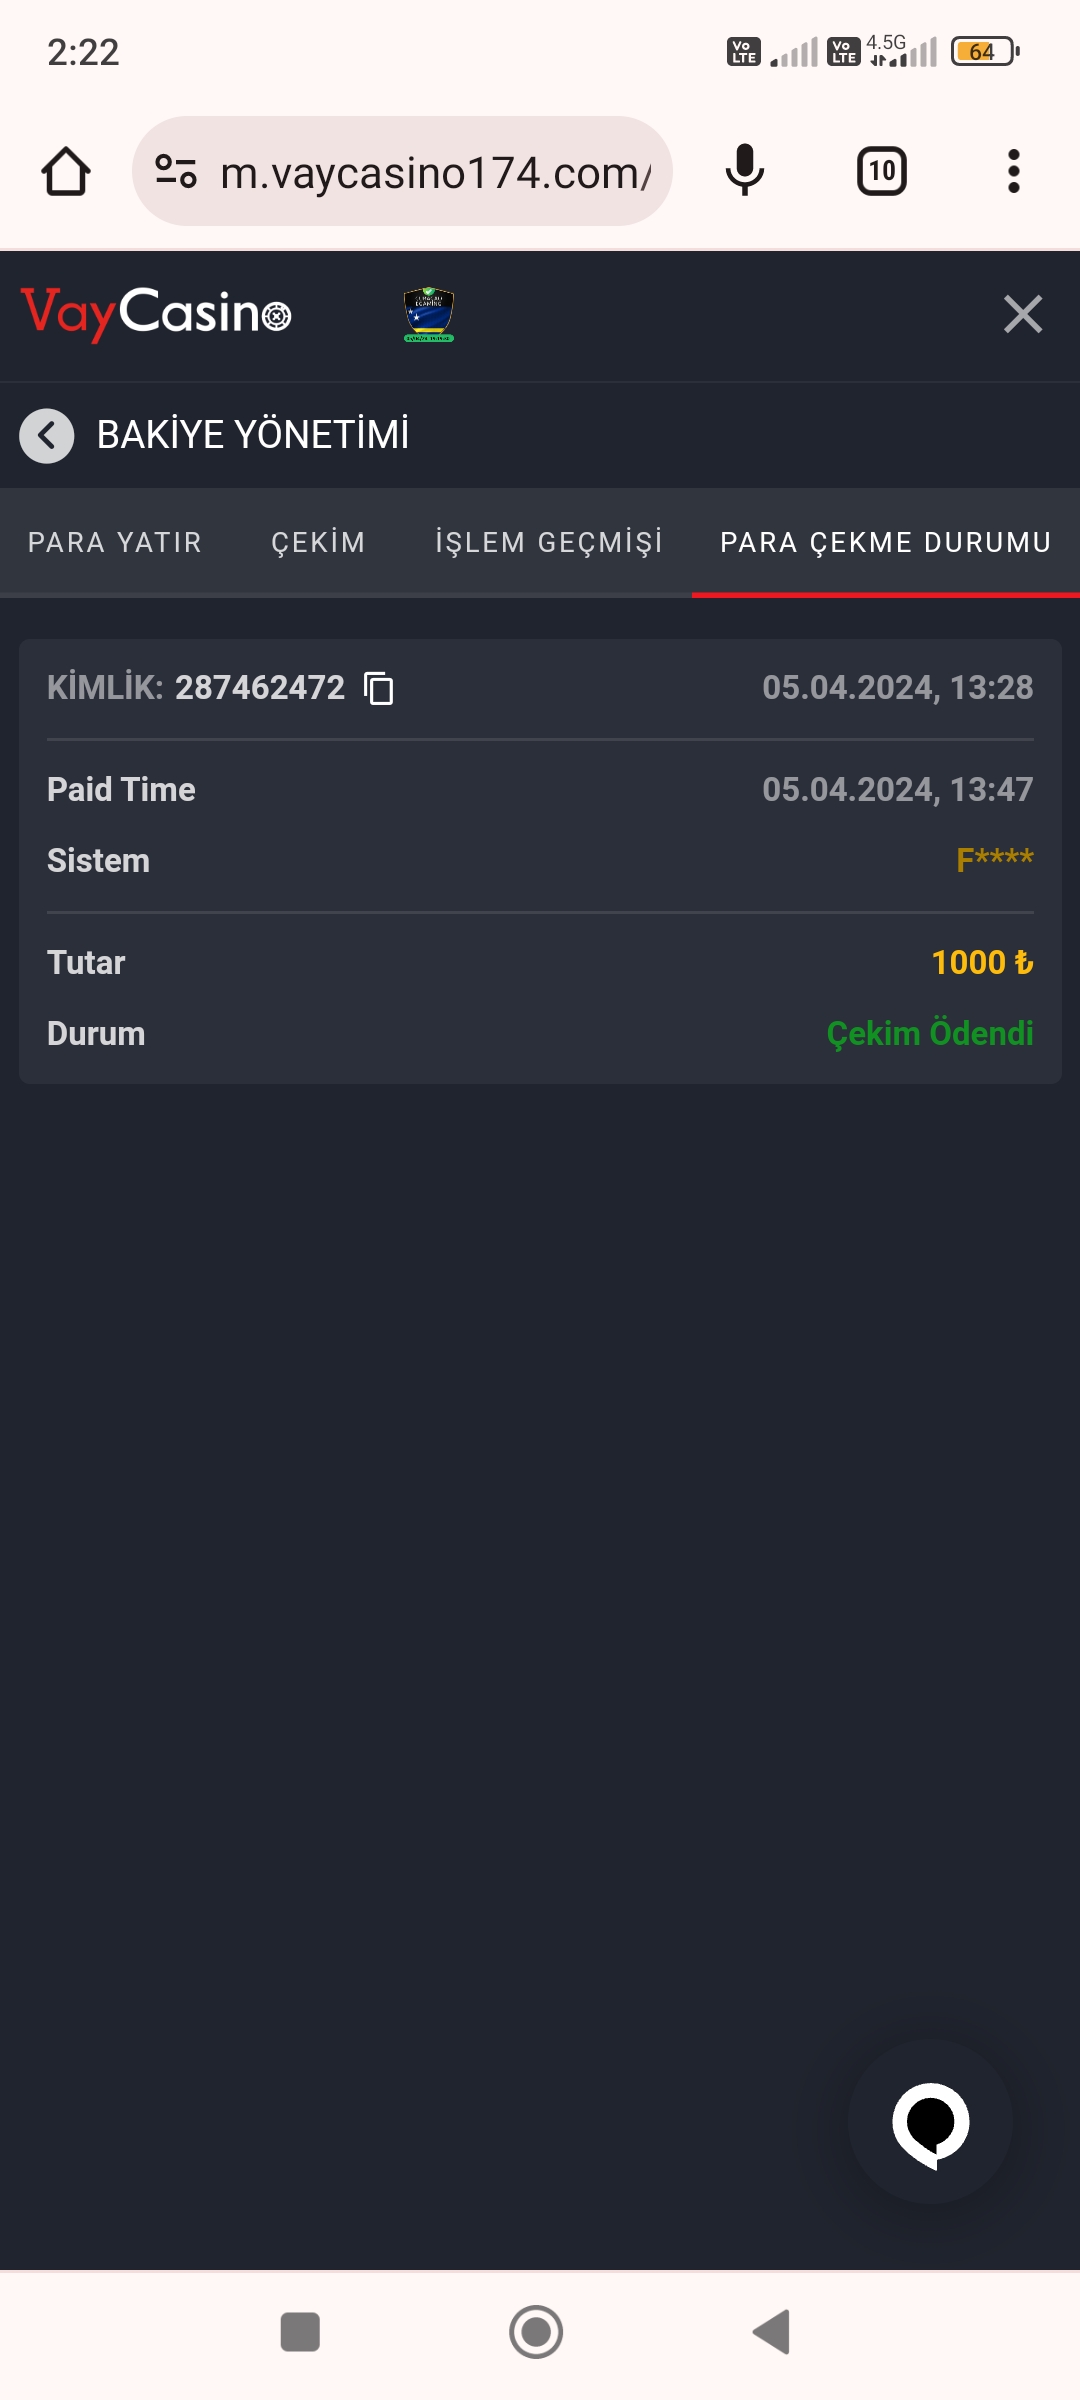Open the live chat support bubble
Viewport: 1080px width, 2400px height.
coord(930,2122)
